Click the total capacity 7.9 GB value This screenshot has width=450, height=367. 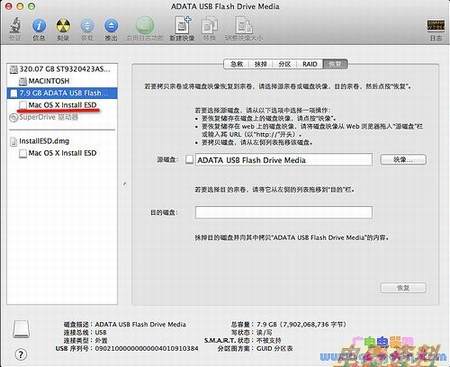tap(301, 324)
